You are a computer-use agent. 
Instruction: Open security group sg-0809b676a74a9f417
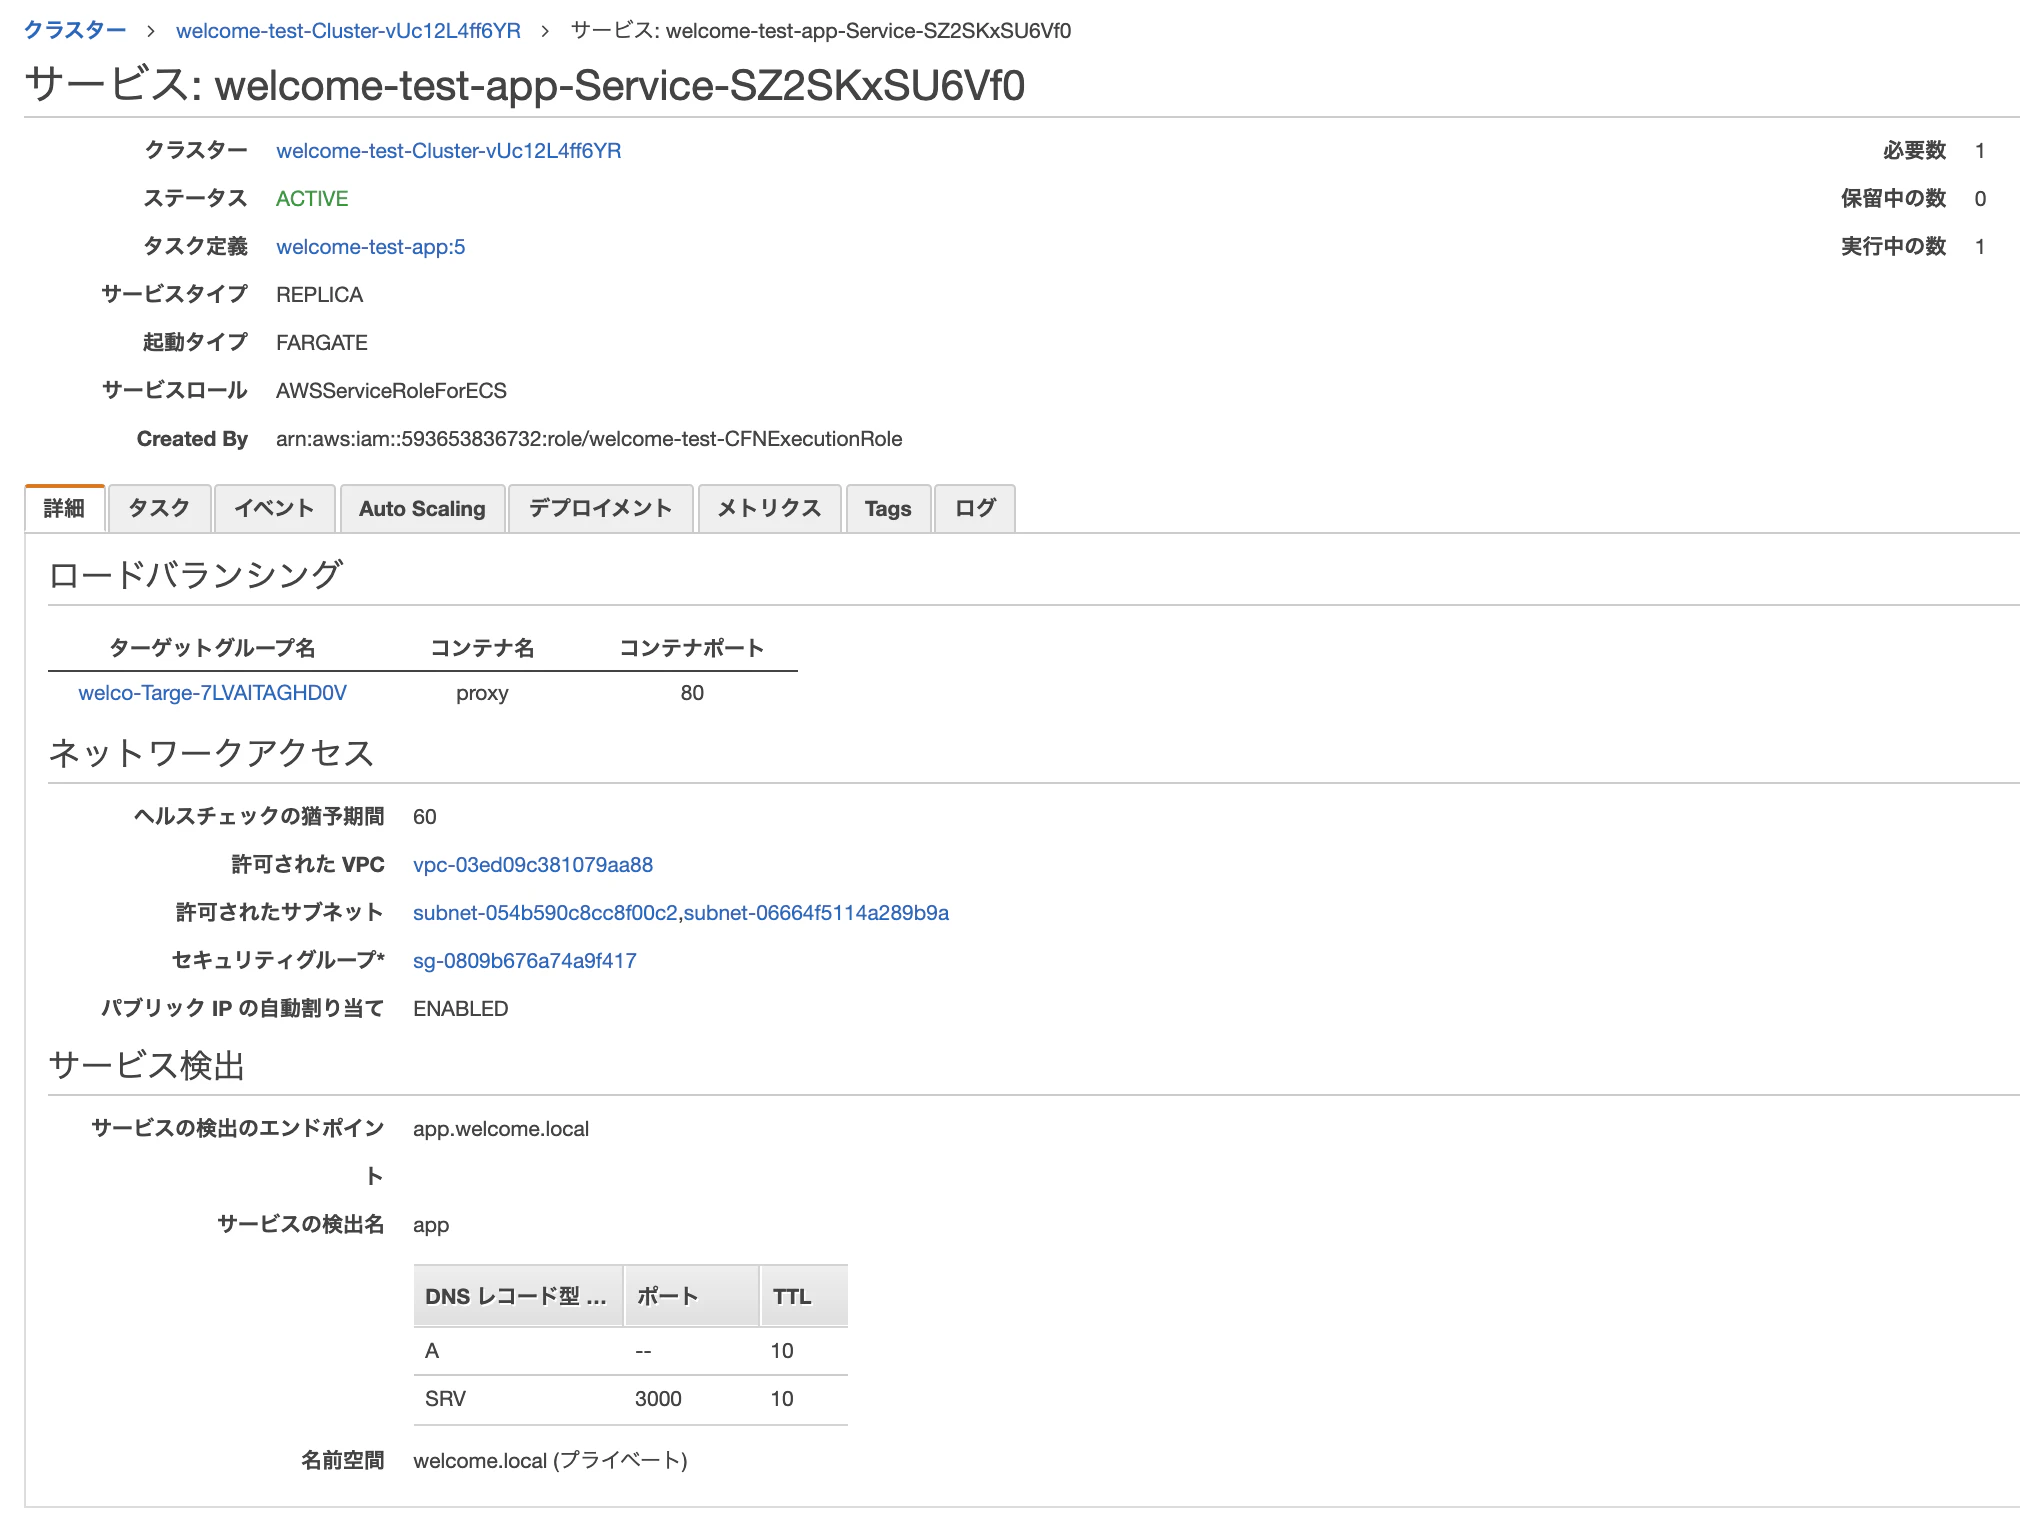pyautogui.click(x=525, y=961)
